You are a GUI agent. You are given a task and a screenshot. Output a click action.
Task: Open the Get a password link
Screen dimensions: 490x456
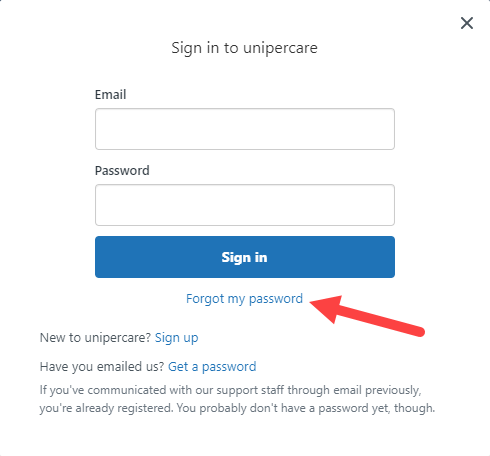coord(212,367)
